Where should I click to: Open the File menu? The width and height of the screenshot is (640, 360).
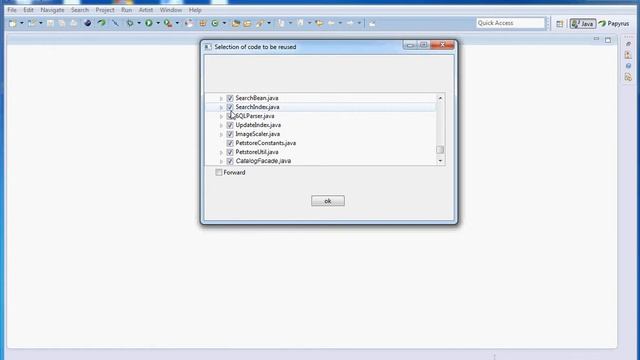click(x=12, y=10)
